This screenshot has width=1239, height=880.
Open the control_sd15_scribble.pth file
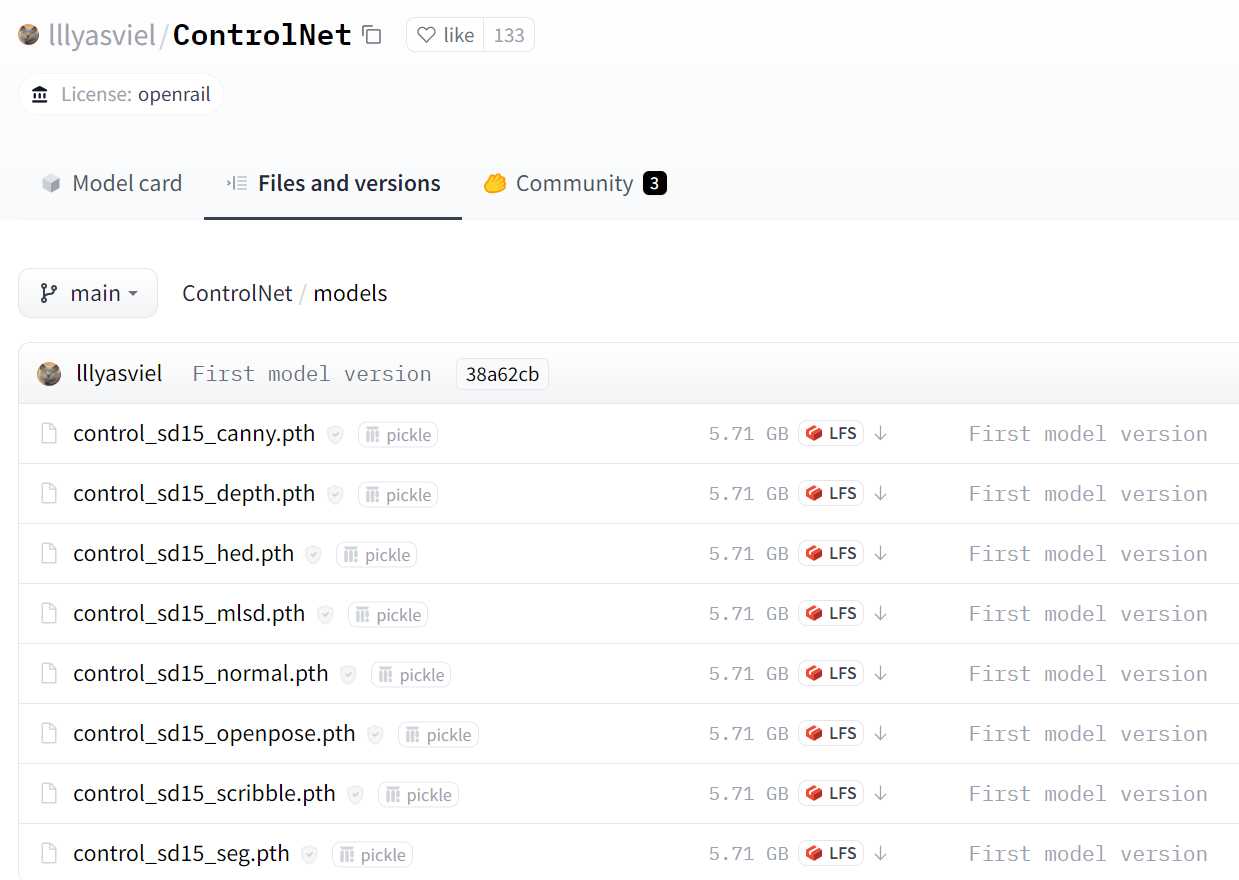(x=204, y=793)
